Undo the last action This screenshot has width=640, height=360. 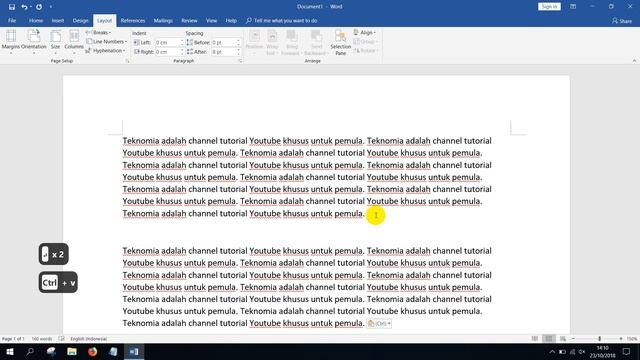(24, 7)
